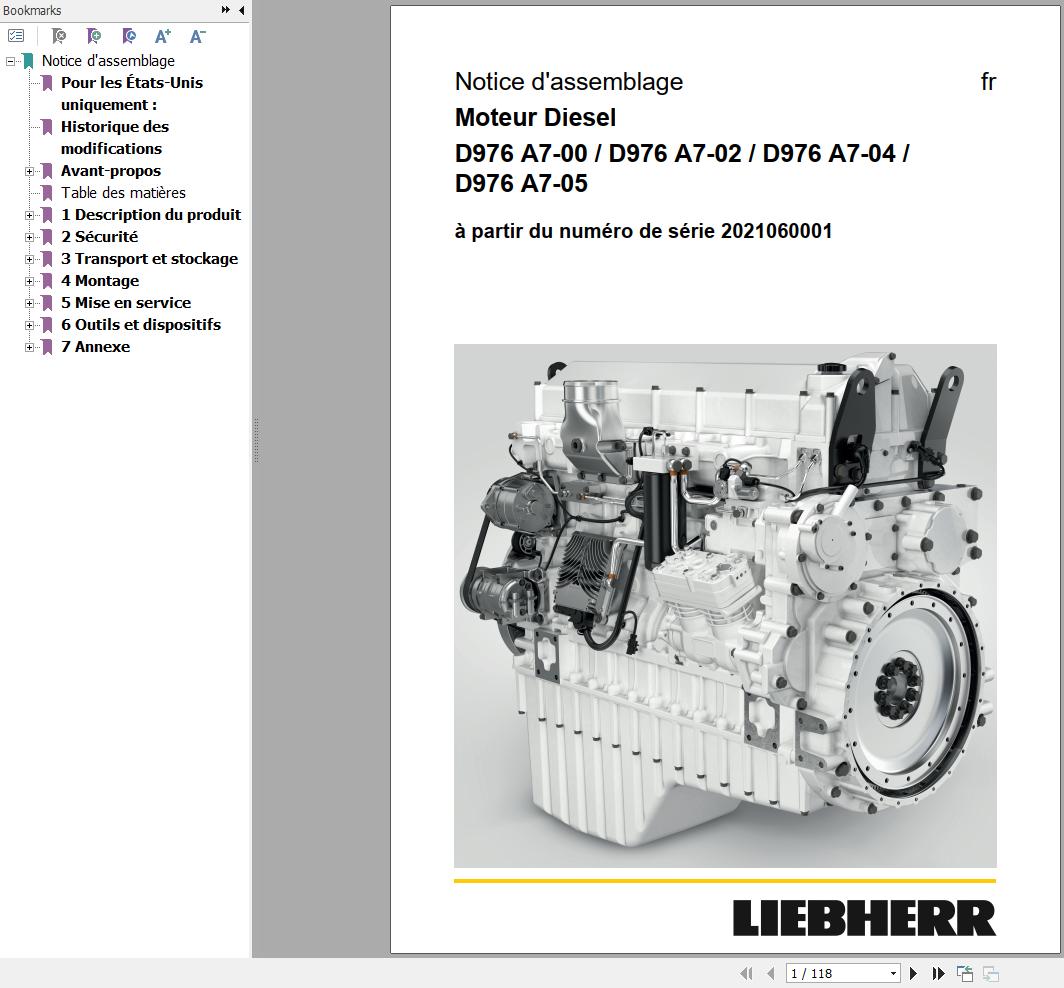This screenshot has width=1064, height=988.
Task: Click the double-arrow expand panel icon
Action: (226, 10)
